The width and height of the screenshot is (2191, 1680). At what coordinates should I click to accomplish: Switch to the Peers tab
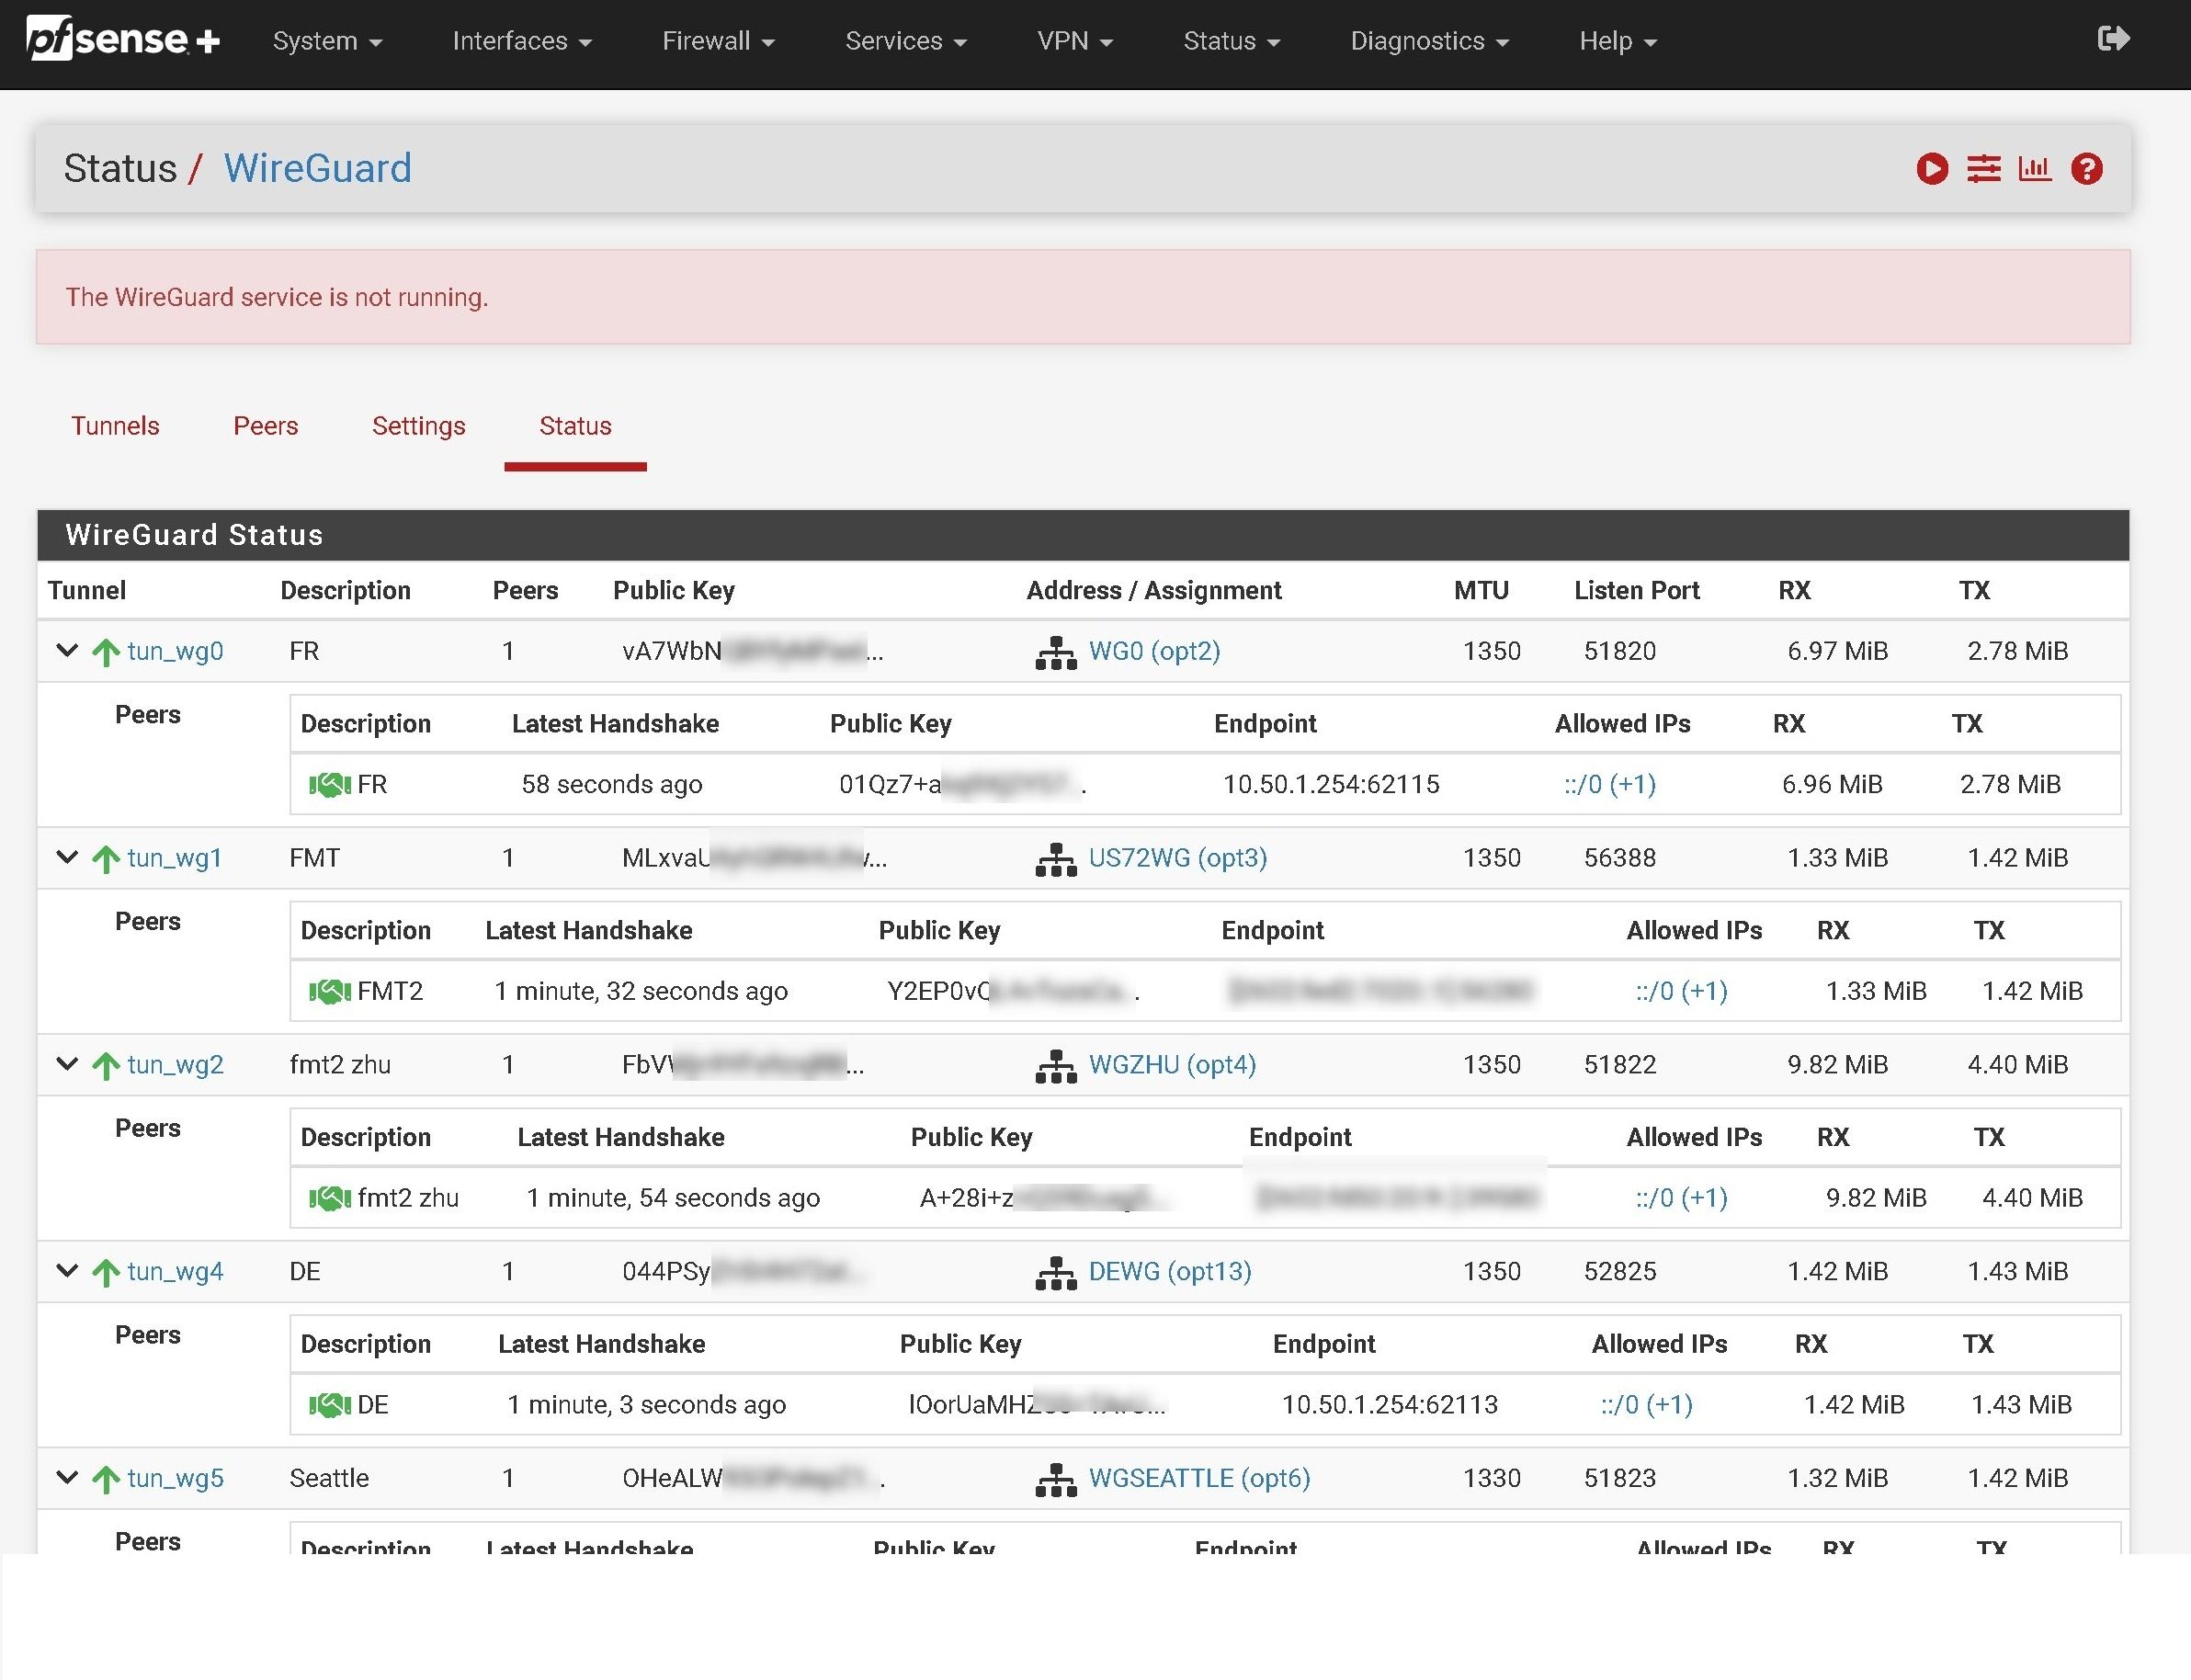[265, 426]
